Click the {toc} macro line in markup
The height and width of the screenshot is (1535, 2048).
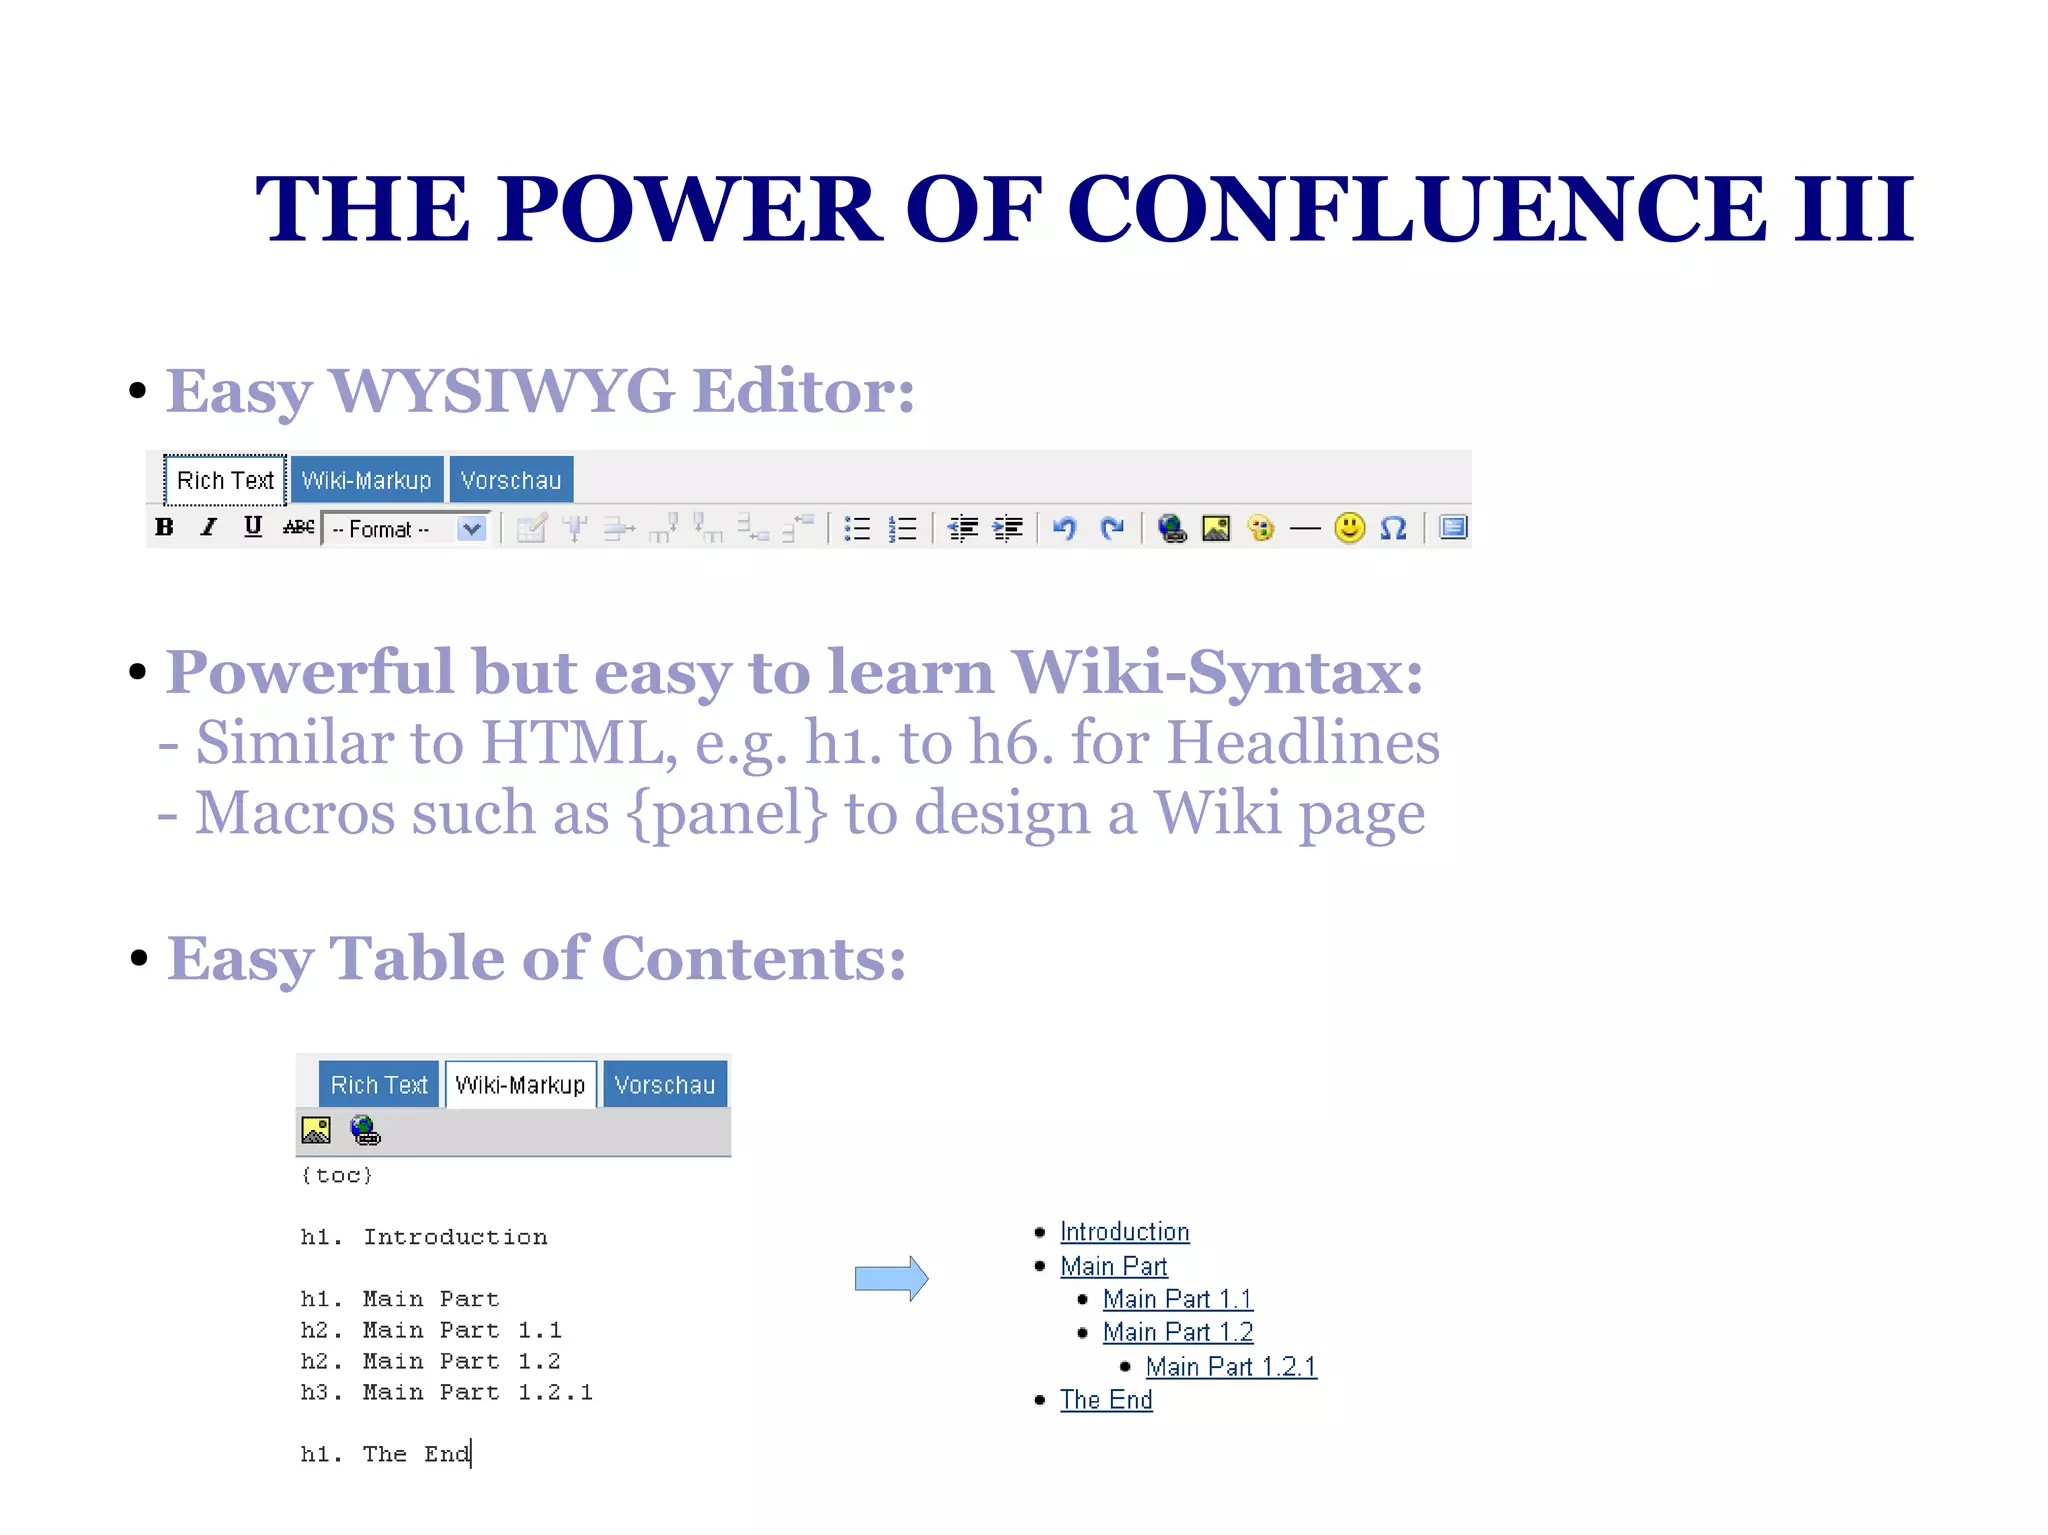[x=337, y=1175]
